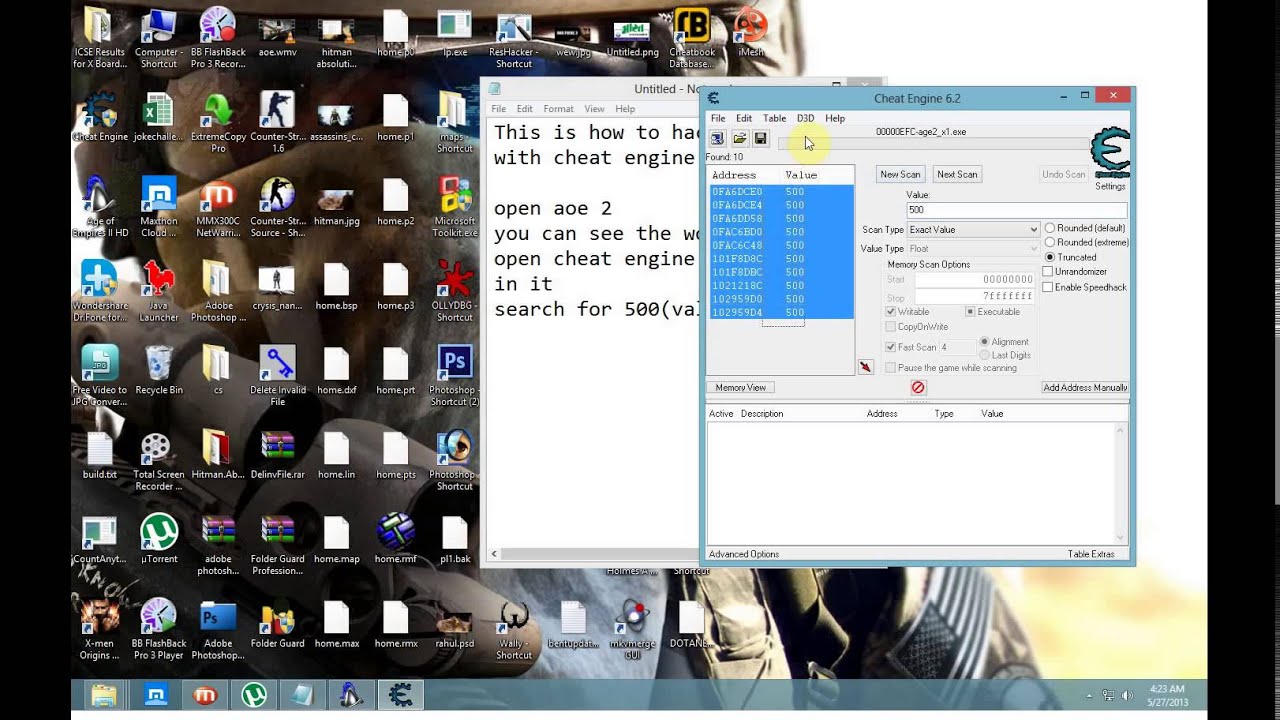Viewport: 1280px width, 720px height.
Task: Click the Description column header in address table
Action: pos(762,413)
